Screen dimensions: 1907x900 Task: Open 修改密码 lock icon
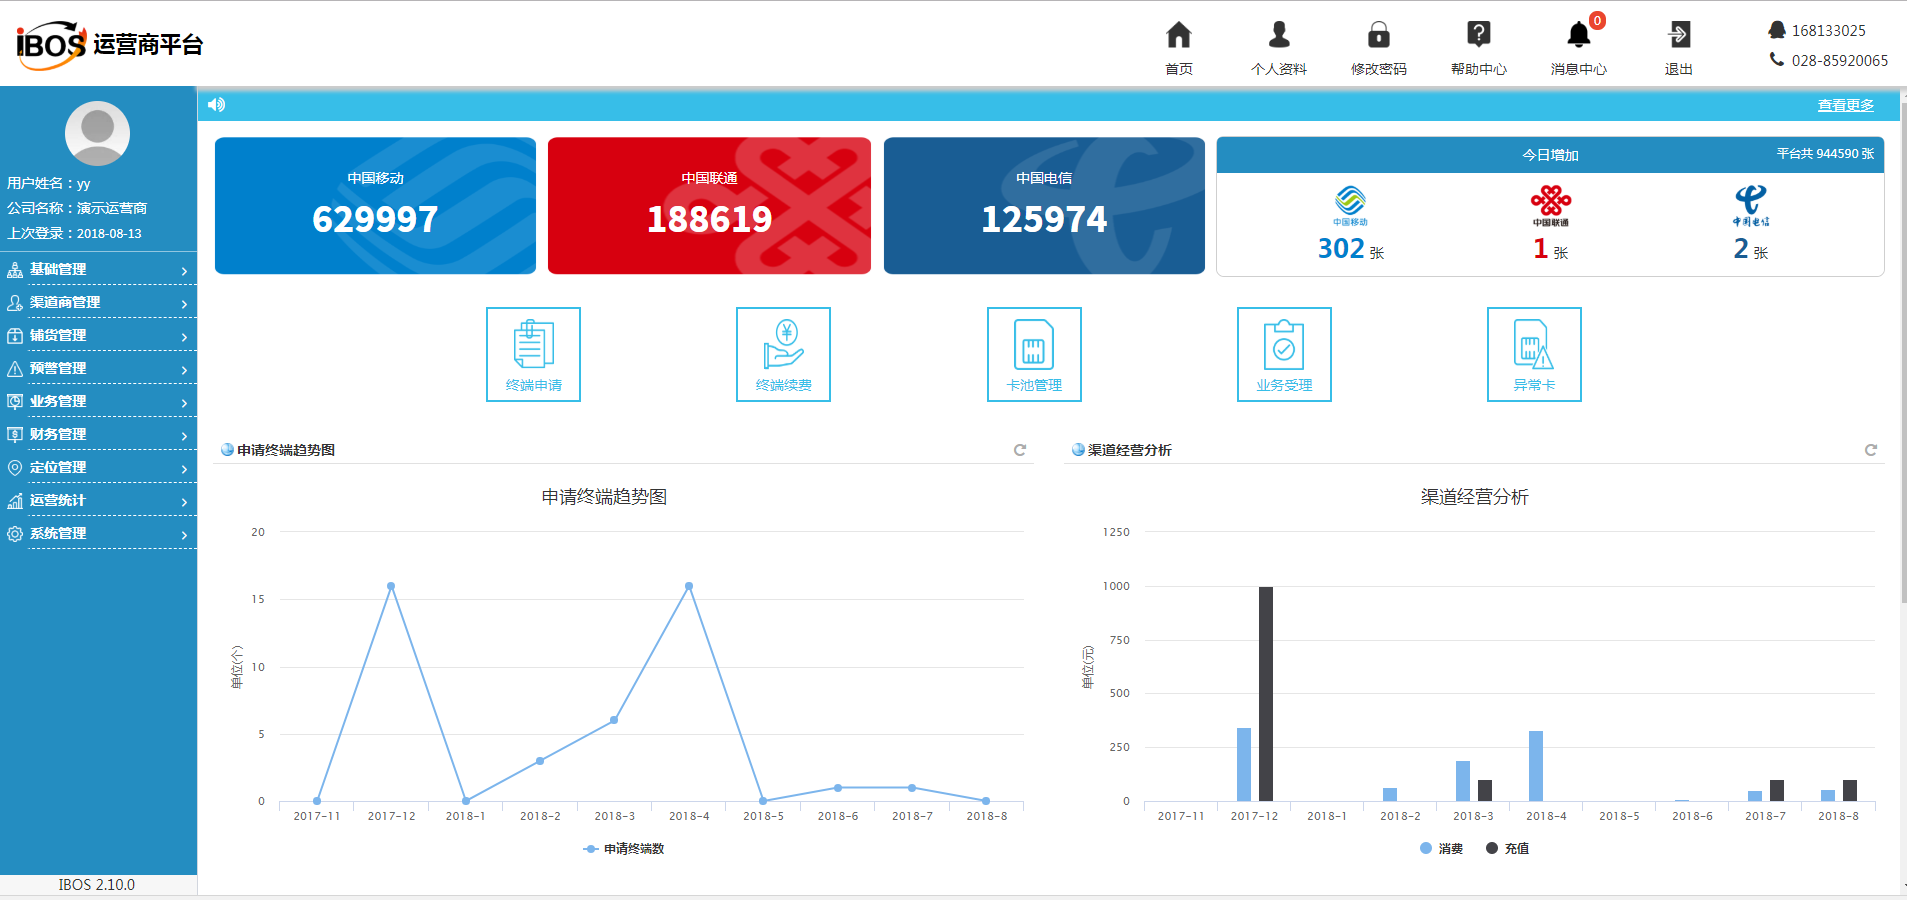(1378, 36)
